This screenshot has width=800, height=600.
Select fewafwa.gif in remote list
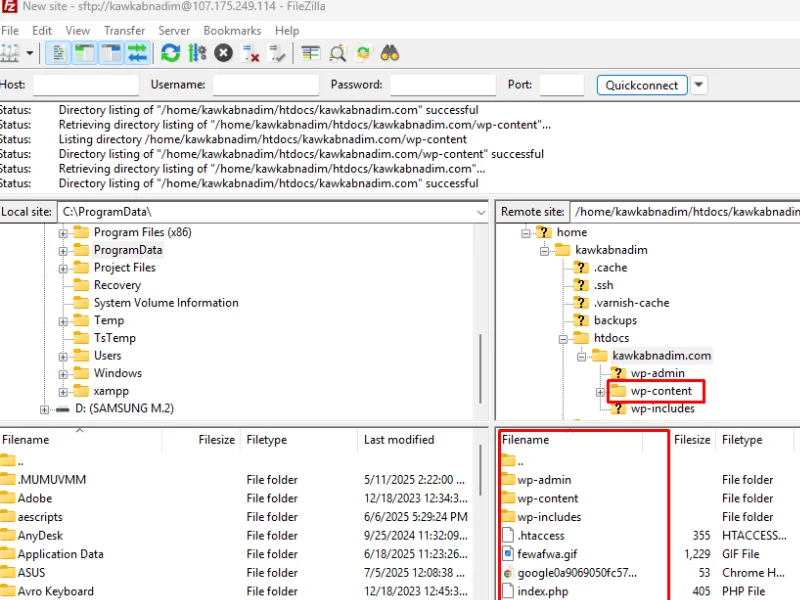click(547, 554)
